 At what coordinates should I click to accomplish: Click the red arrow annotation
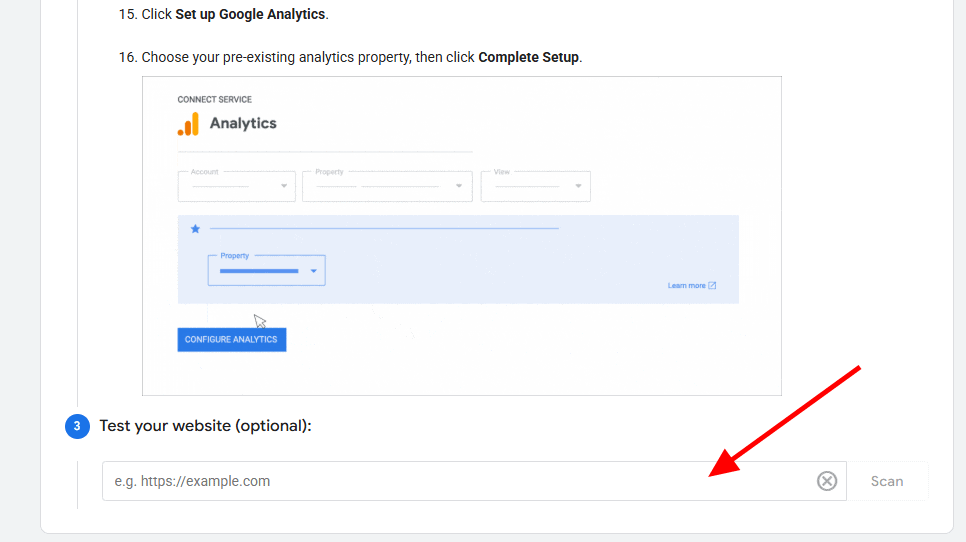tap(784, 422)
